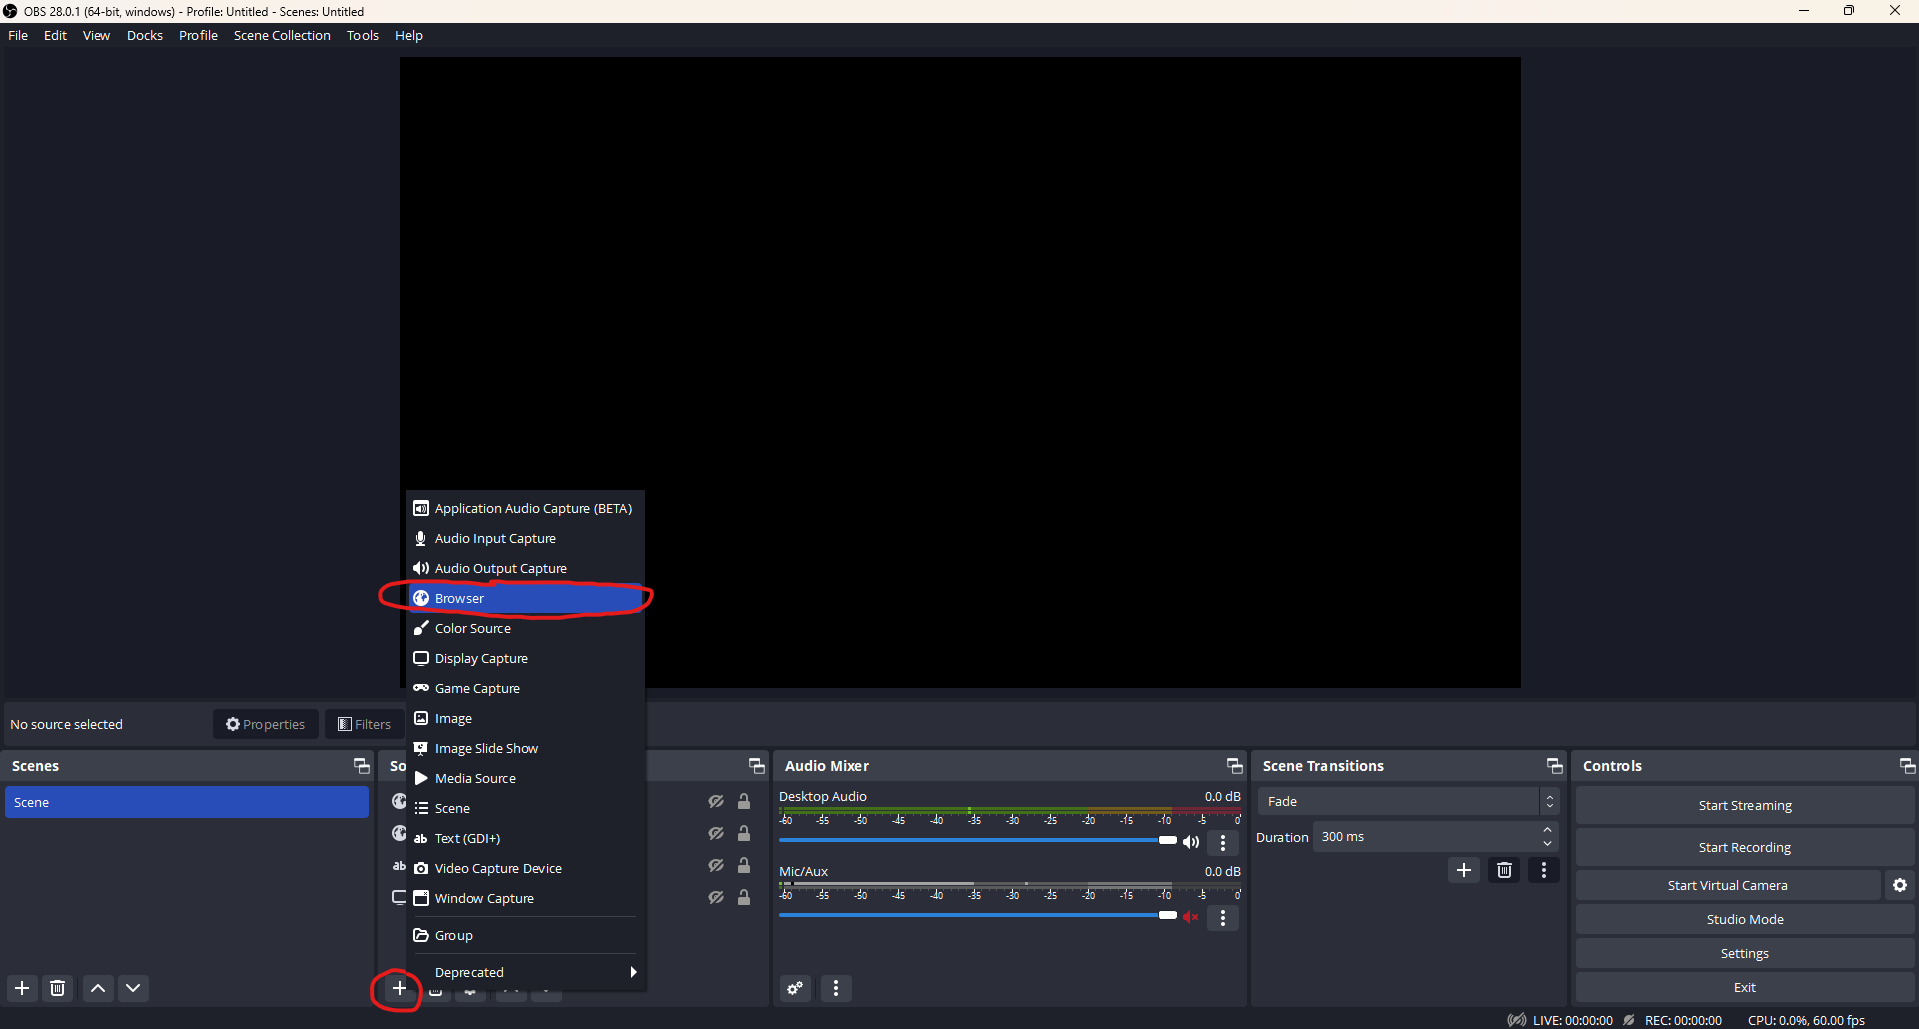Viewport: 1919px width, 1029px height.
Task: Open the Fade transition dropdown
Action: click(x=1408, y=801)
